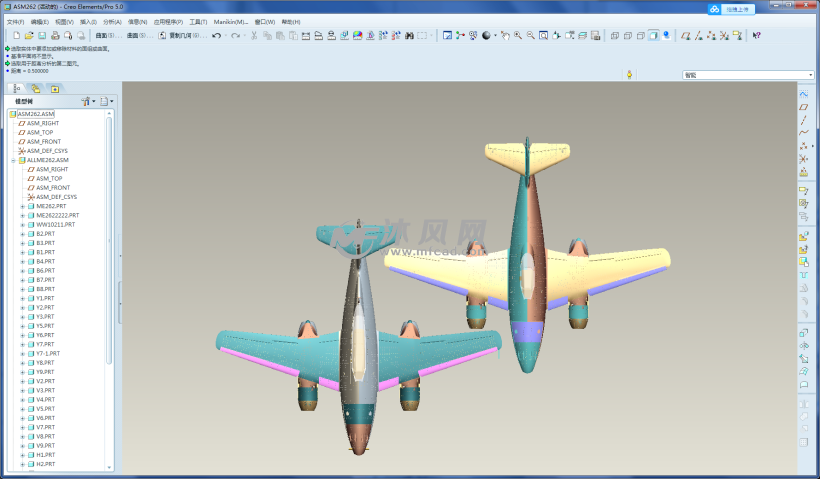
Task: Collapse the ALLME262.ASM tree node
Action: [x=13, y=160]
